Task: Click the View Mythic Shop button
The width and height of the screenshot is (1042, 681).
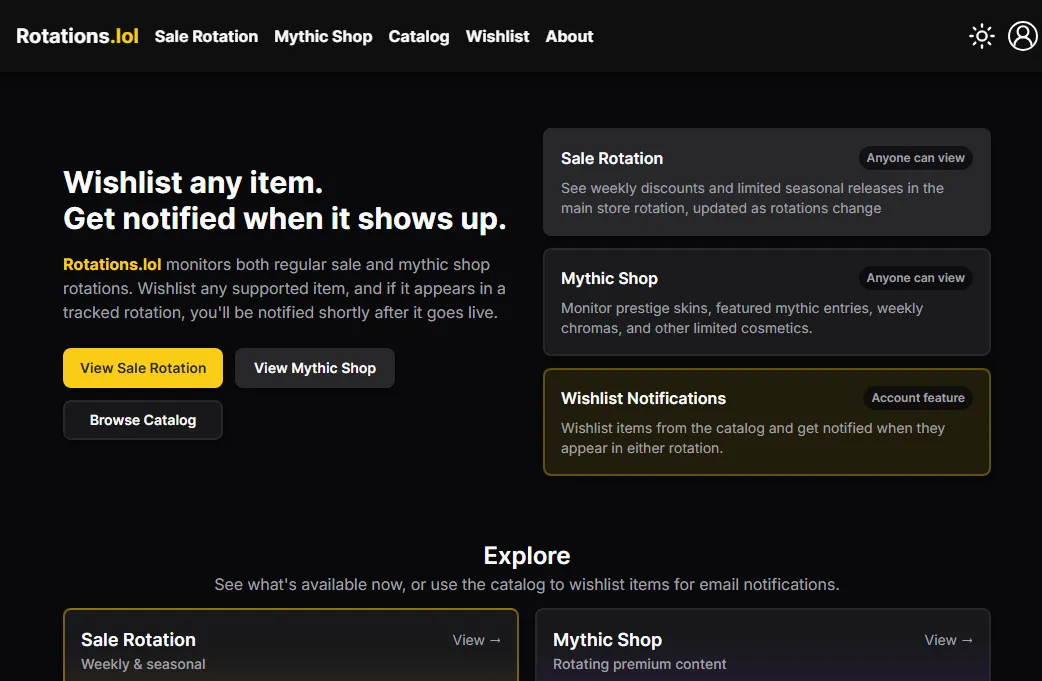Action: click(314, 368)
